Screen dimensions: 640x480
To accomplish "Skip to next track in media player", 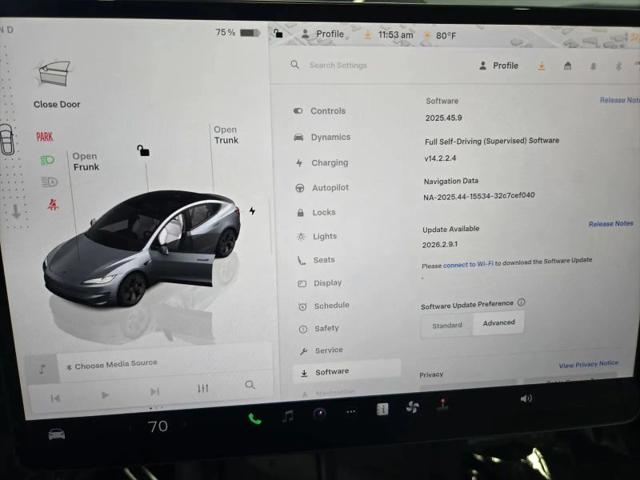I will (x=154, y=392).
